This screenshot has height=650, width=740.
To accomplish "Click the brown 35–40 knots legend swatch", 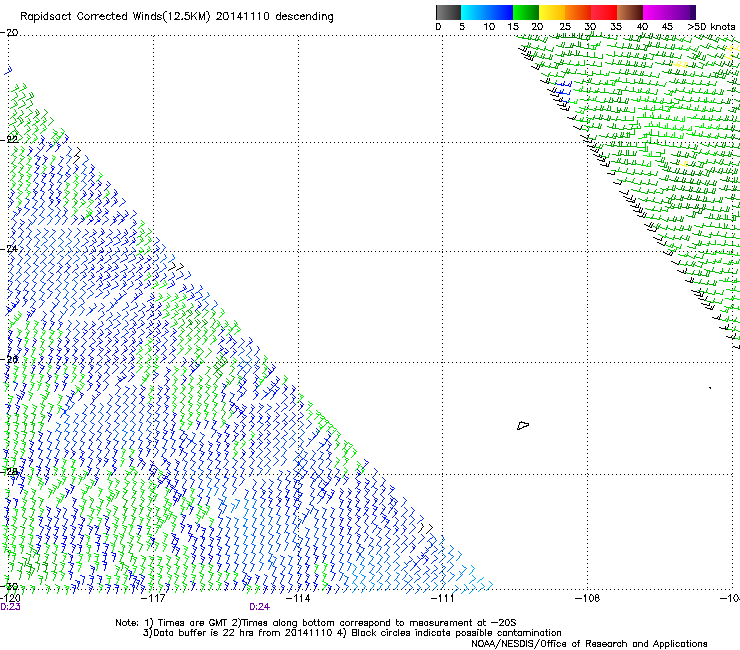I will tap(630, 12).
